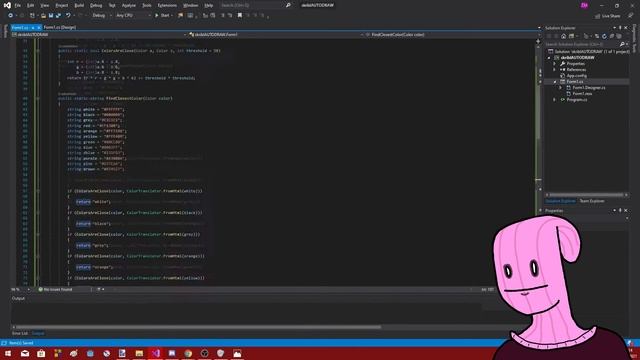Open the Window menu

[x=190, y=5]
